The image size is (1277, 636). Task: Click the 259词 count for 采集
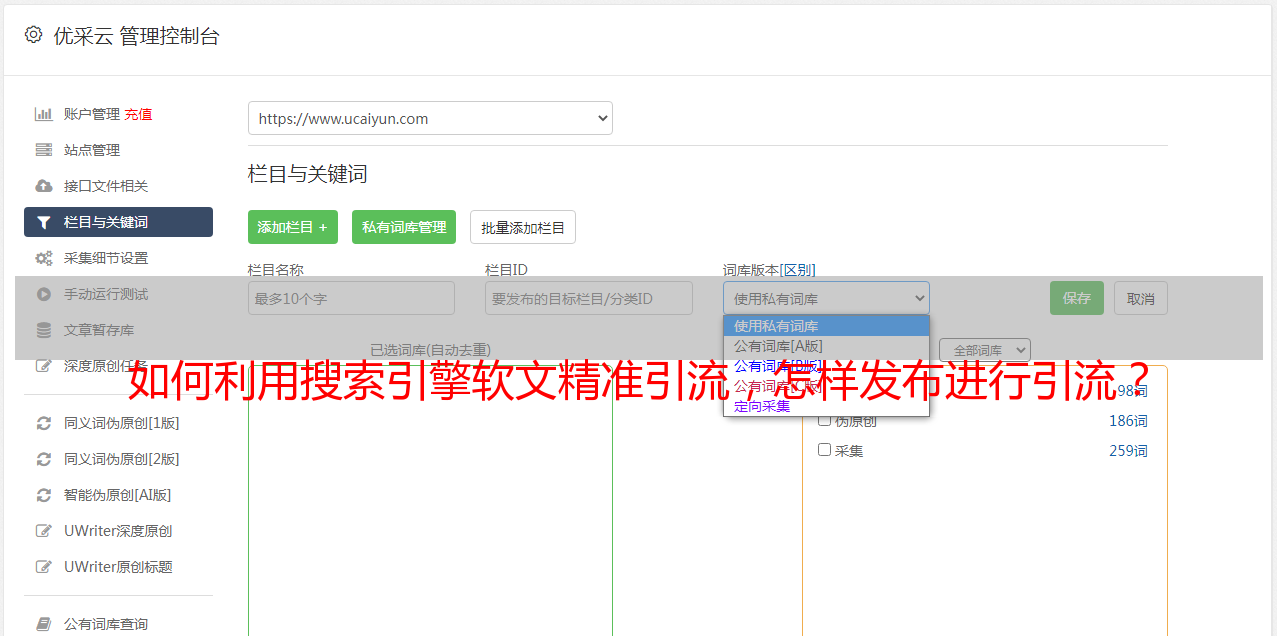[1128, 451]
